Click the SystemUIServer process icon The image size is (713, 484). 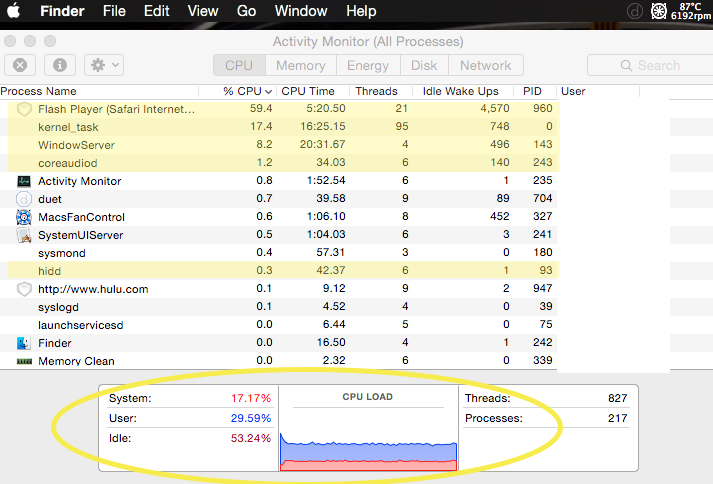(x=24, y=235)
